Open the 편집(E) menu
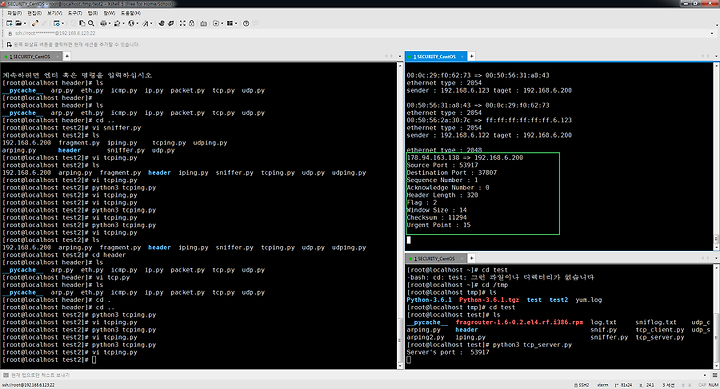Screen dimensions: 720x389 pyautogui.click(x=34, y=13)
